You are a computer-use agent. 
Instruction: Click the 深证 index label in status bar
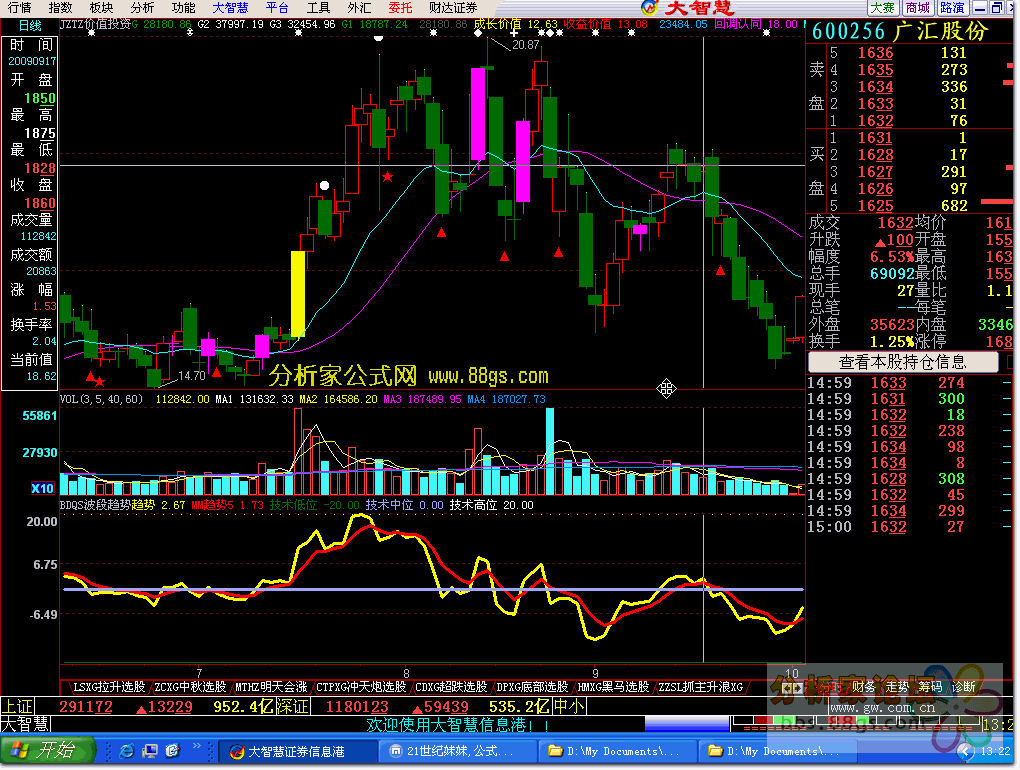coord(292,706)
